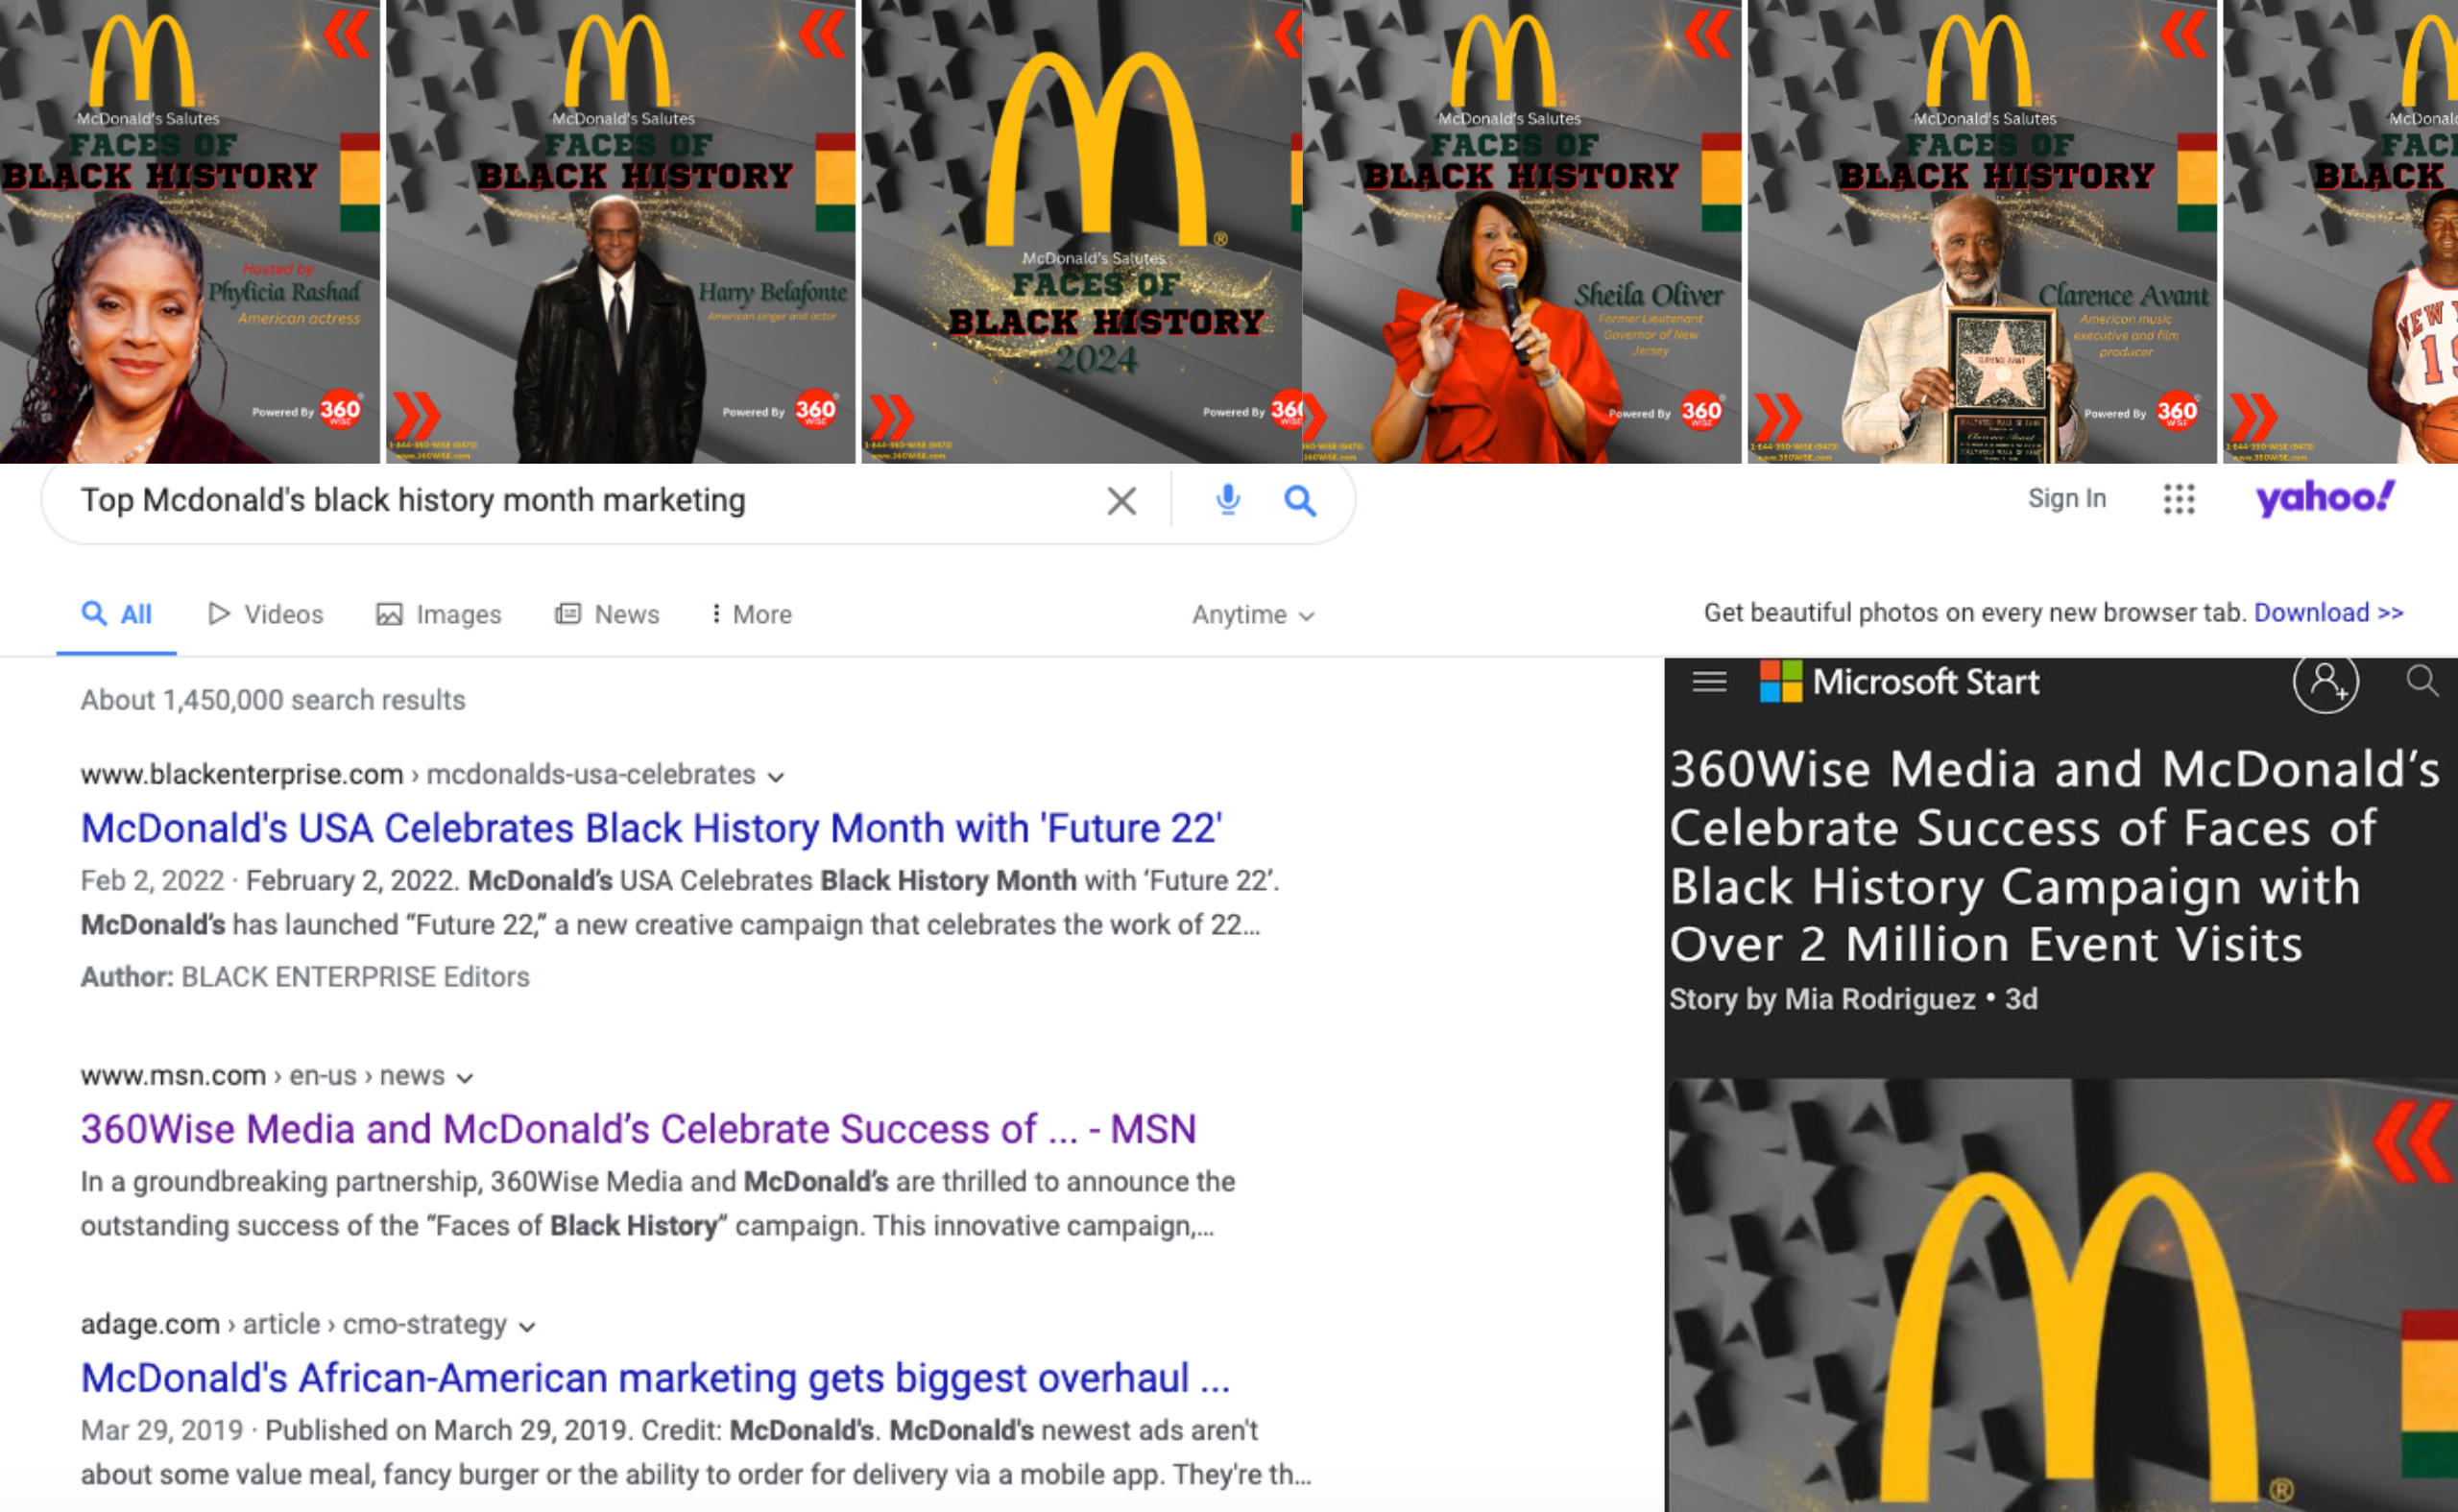The height and width of the screenshot is (1512, 2458).
Task: Click the Microsoft Start search magnifier icon
Action: tap(2421, 681)
